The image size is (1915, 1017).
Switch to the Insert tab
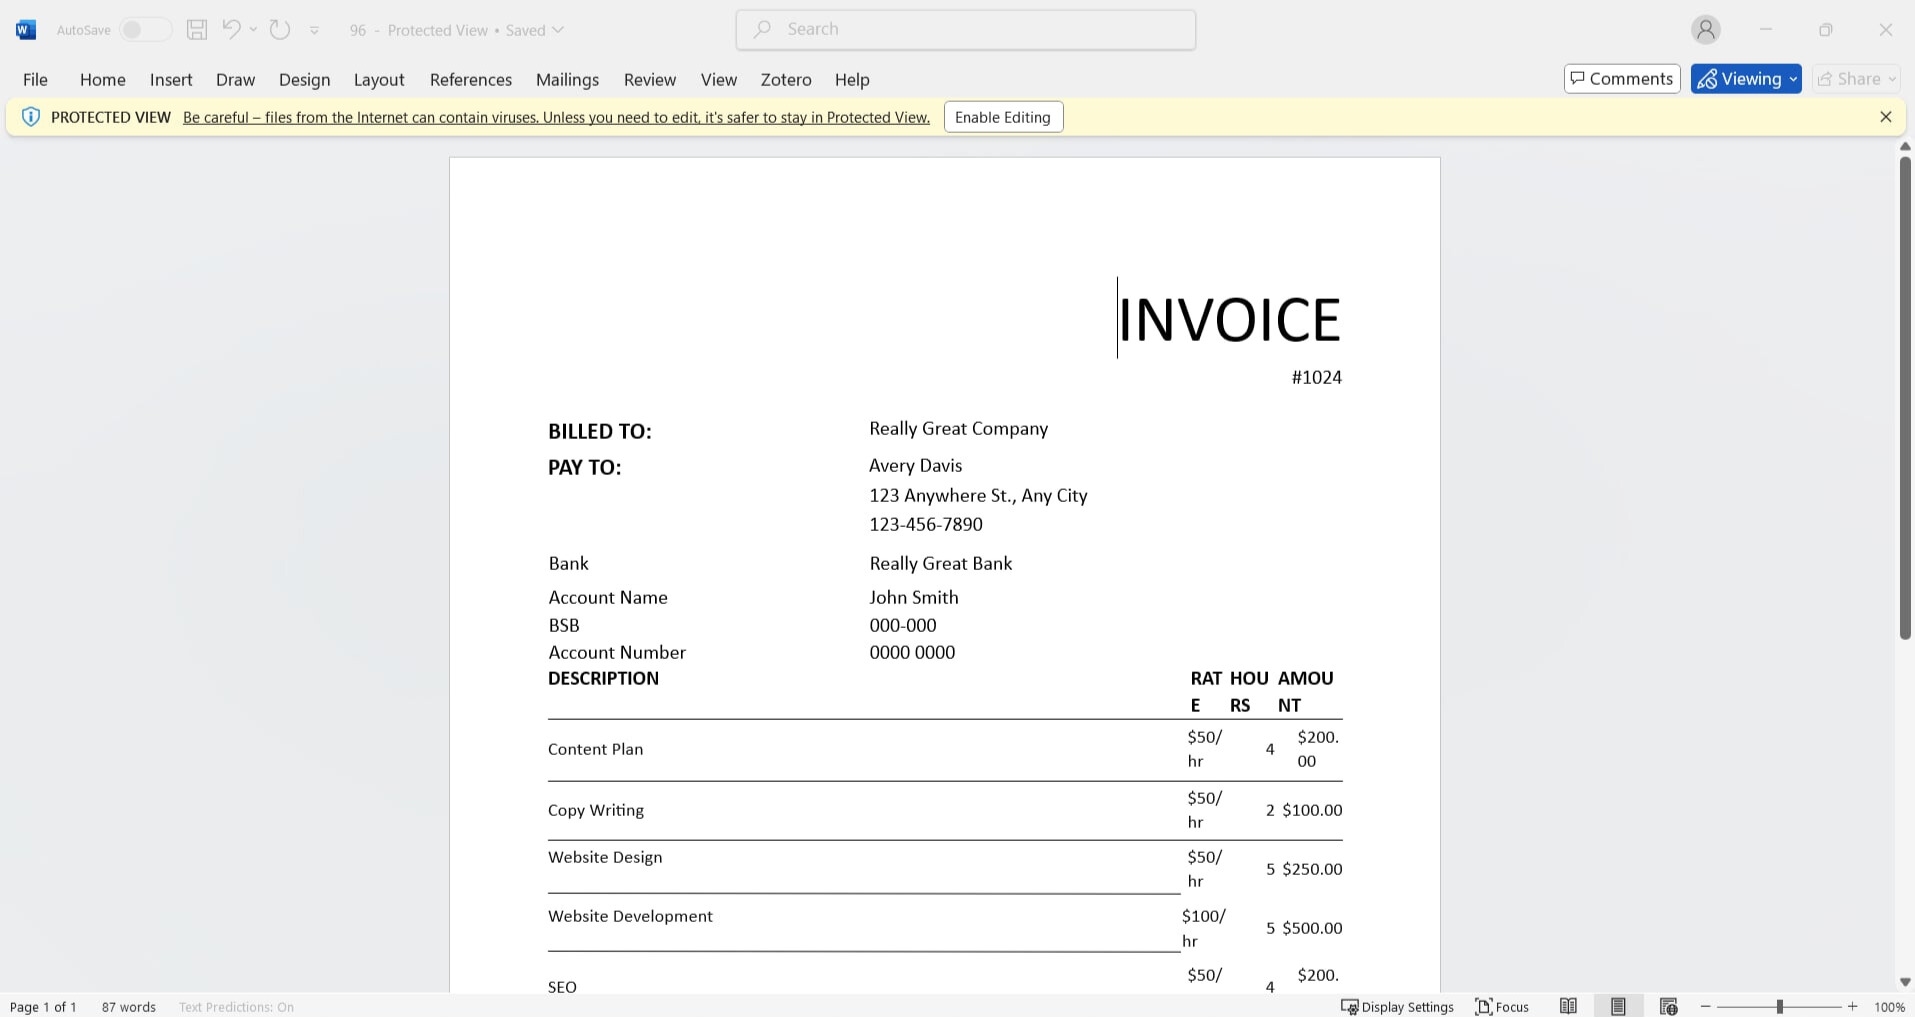coord(171,79)
